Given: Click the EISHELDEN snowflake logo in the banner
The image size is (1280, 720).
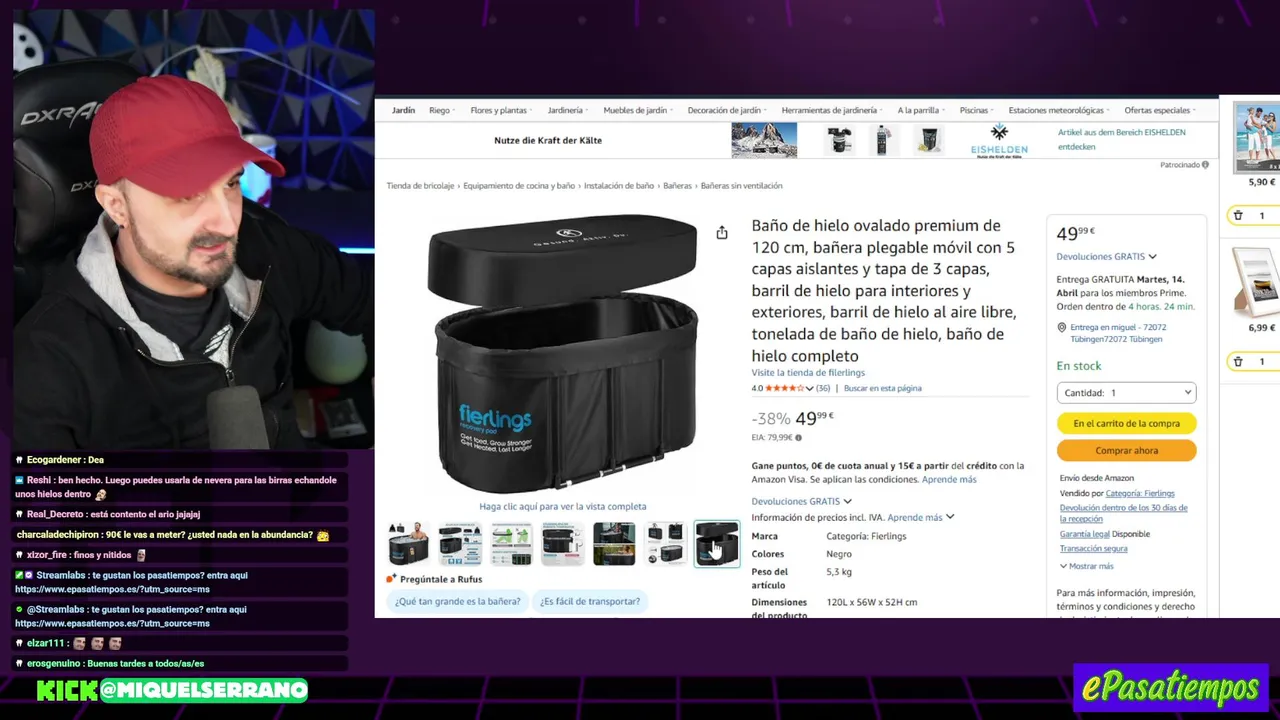Looking at the screenshot, I should tap(999, 139).
